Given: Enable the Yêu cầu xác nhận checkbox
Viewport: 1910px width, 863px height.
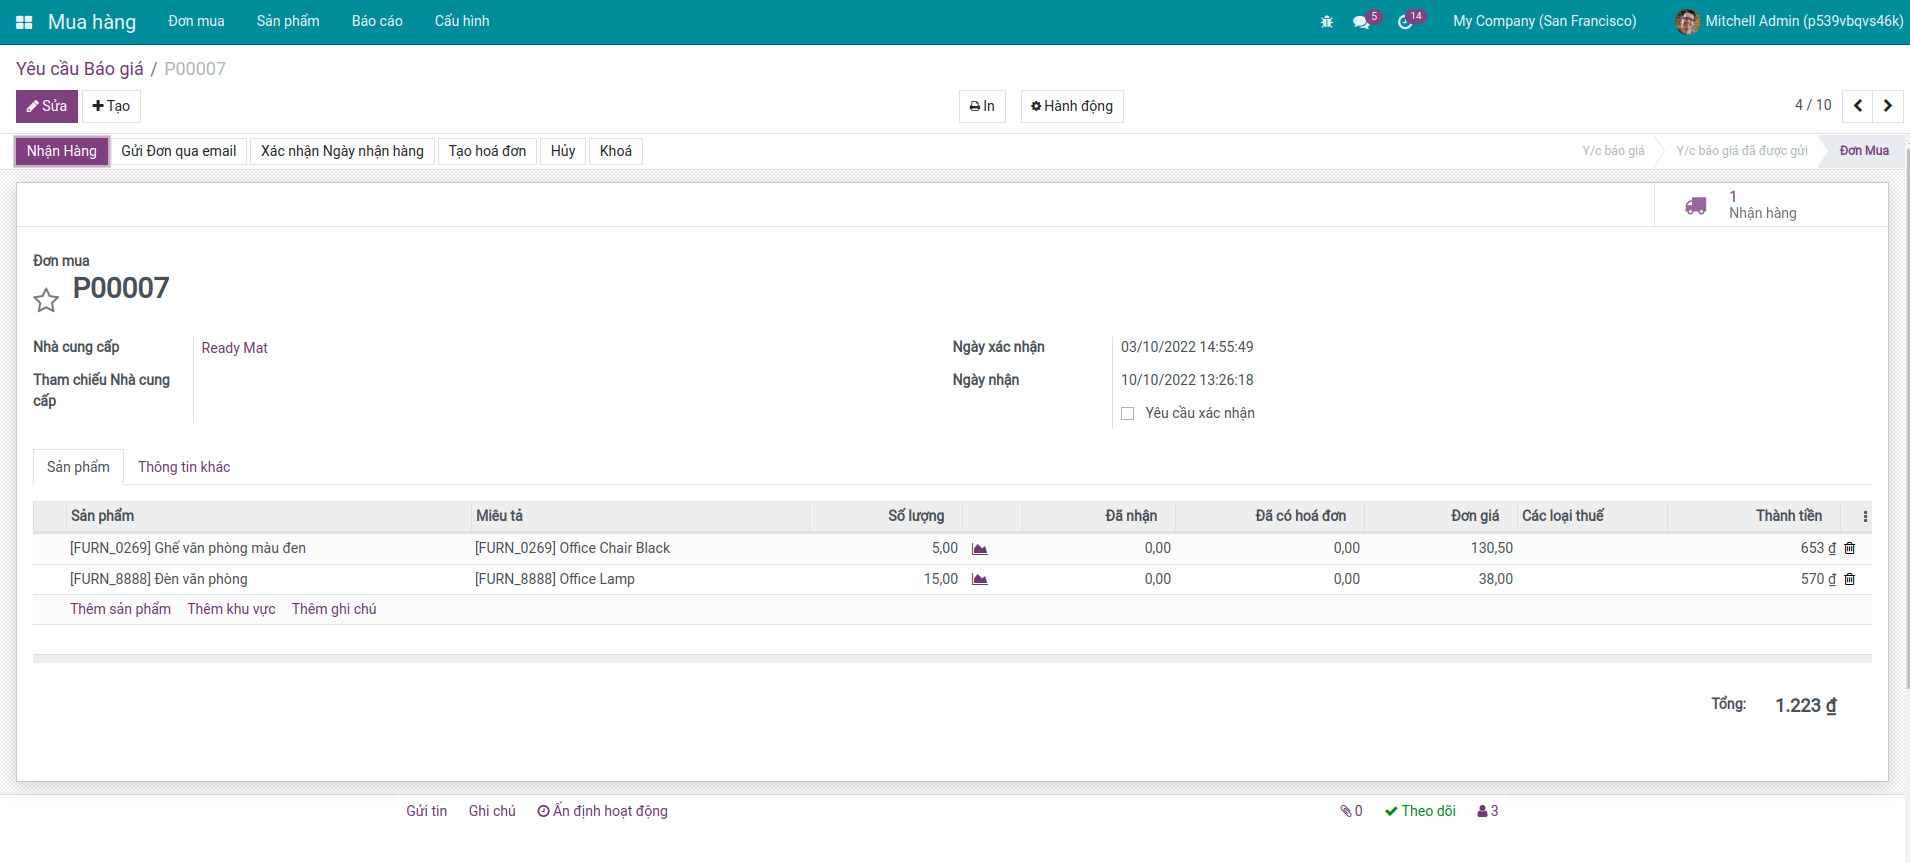Looking at the screenshot, I should pos(1128,413).
